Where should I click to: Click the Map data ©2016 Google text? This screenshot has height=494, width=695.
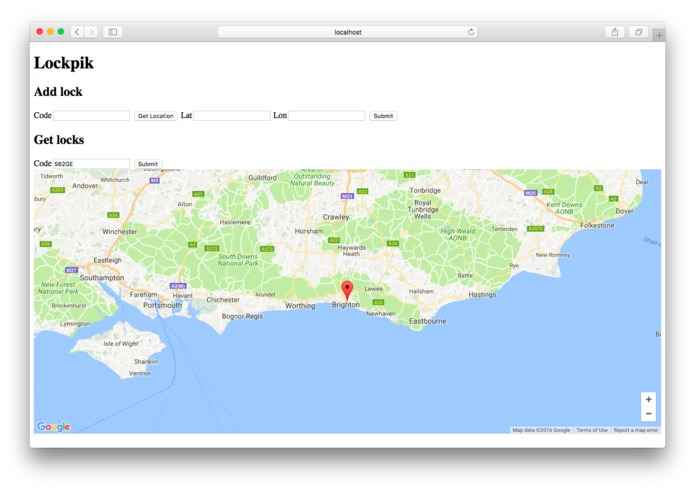click(x=541, y=430)
